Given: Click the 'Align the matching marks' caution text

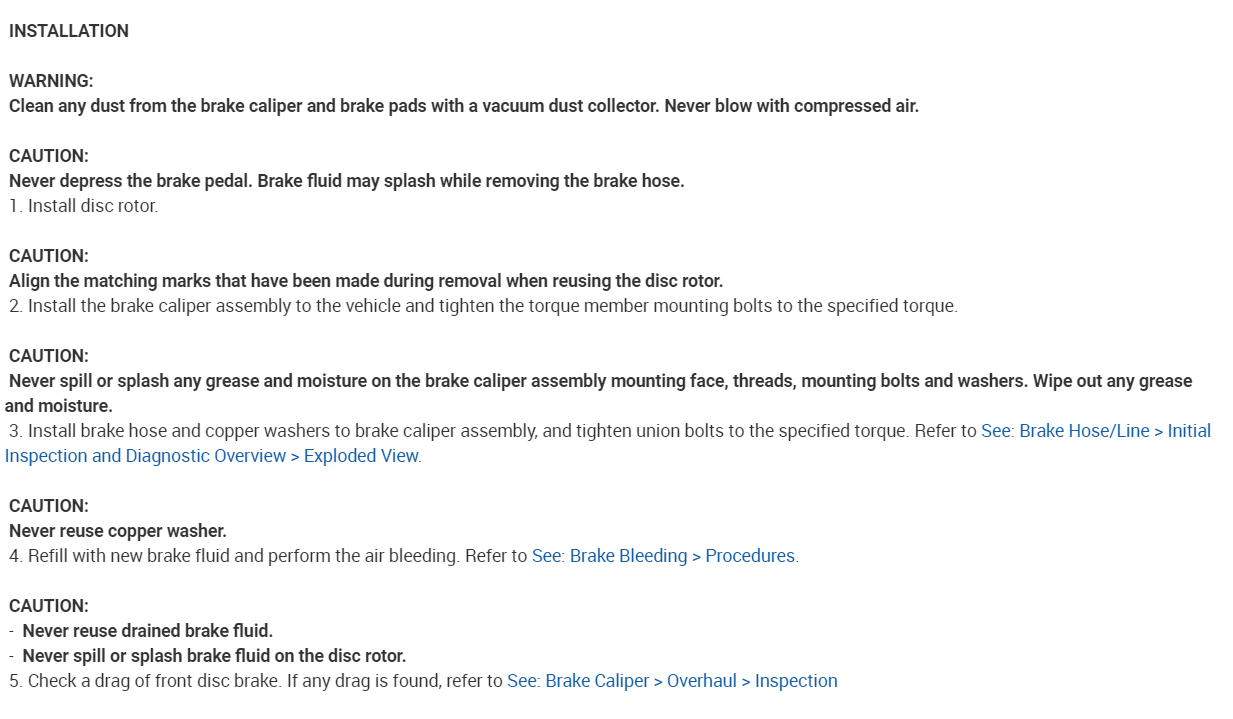Looking at the screenshot, I should pos(366,281).
